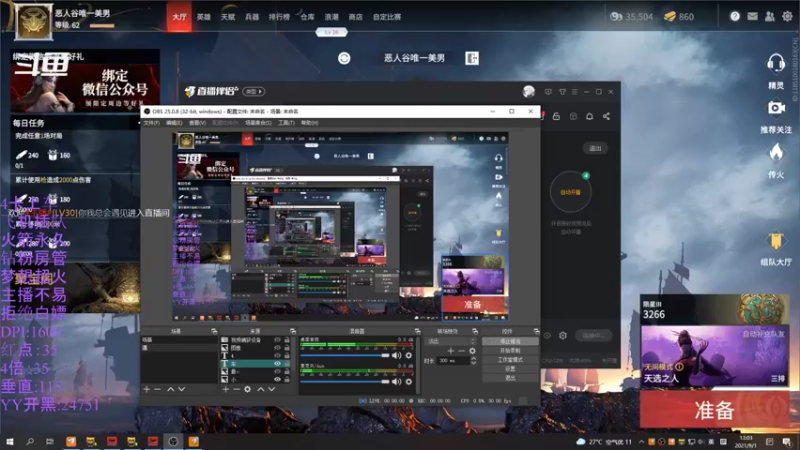Toggle visibility of selected text source row
800x450 pixels.
278,364
